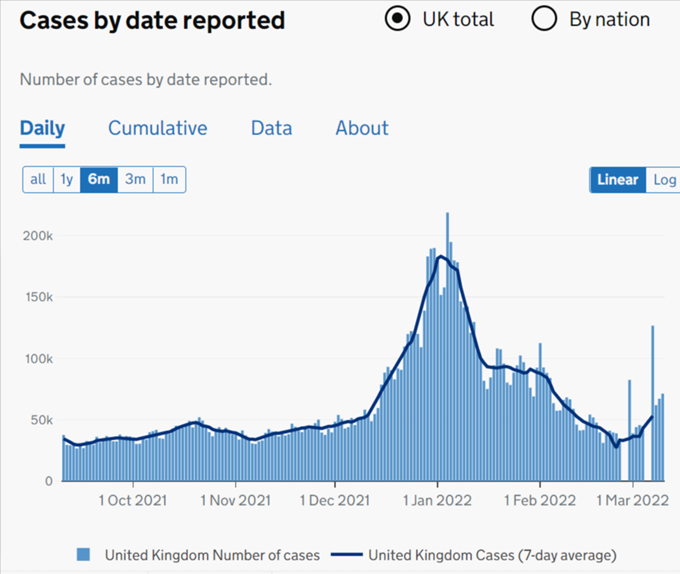Image resolution: width=680 pixels, height=574 pixels.
Task: Select the UK total radio button
Action: 398,20
